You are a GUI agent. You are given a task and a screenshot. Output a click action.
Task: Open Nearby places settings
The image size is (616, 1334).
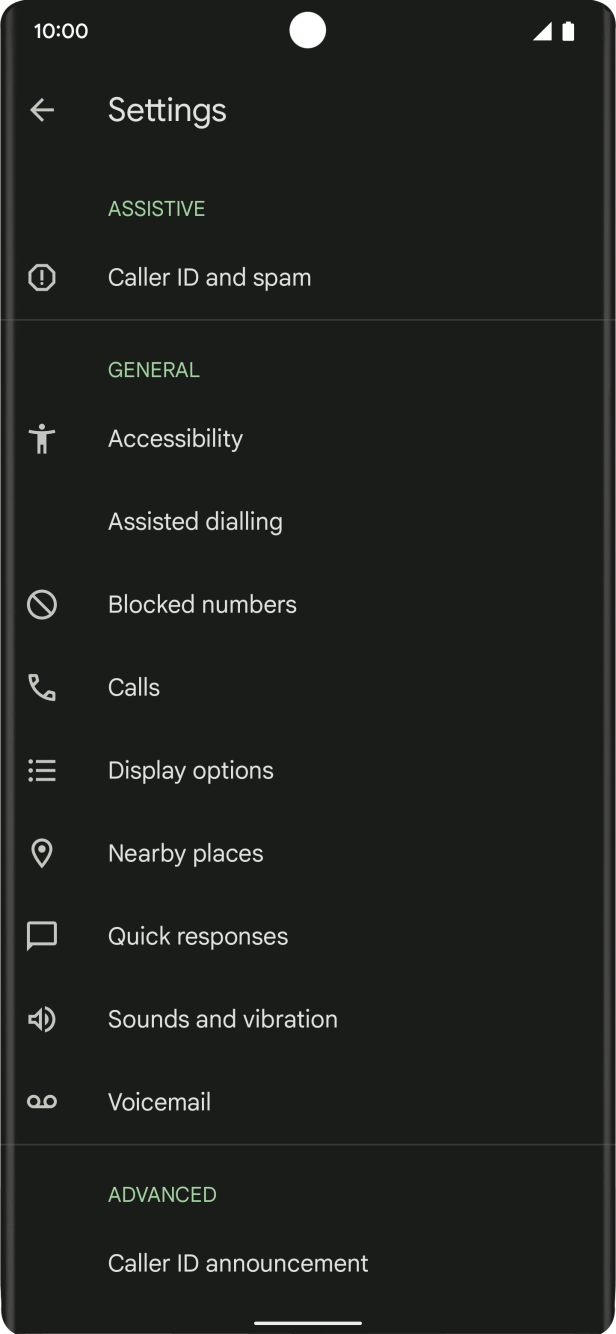[185, 853]
